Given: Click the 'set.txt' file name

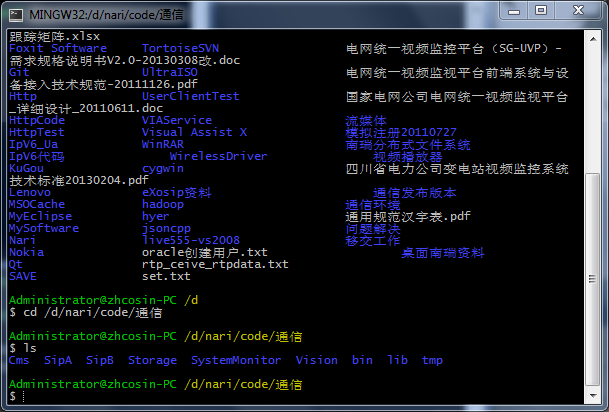Looking at the screenshot, I should click(166, 276).
